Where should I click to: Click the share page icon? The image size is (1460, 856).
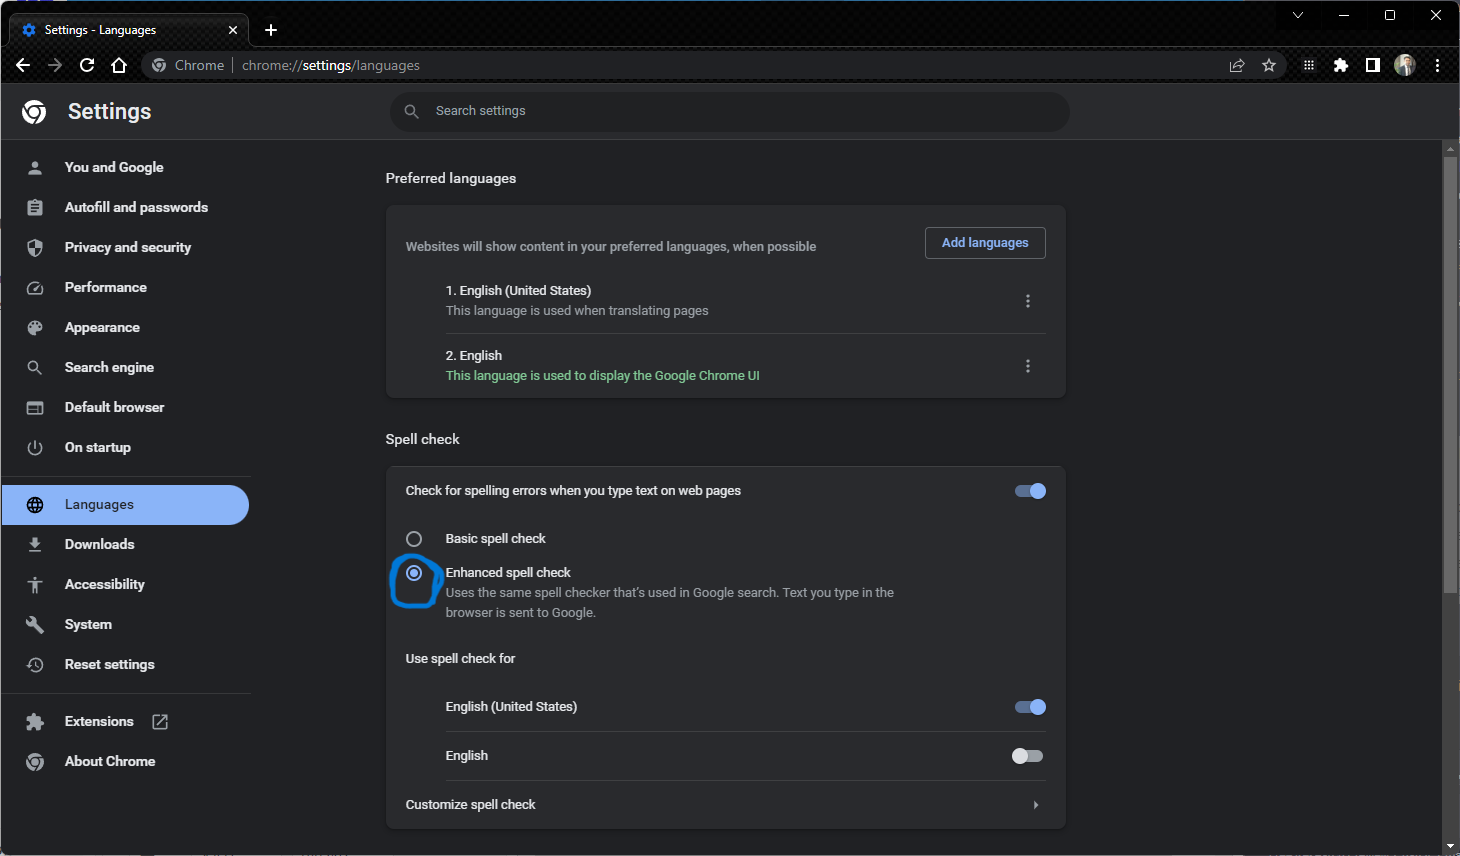point(1237,65)
